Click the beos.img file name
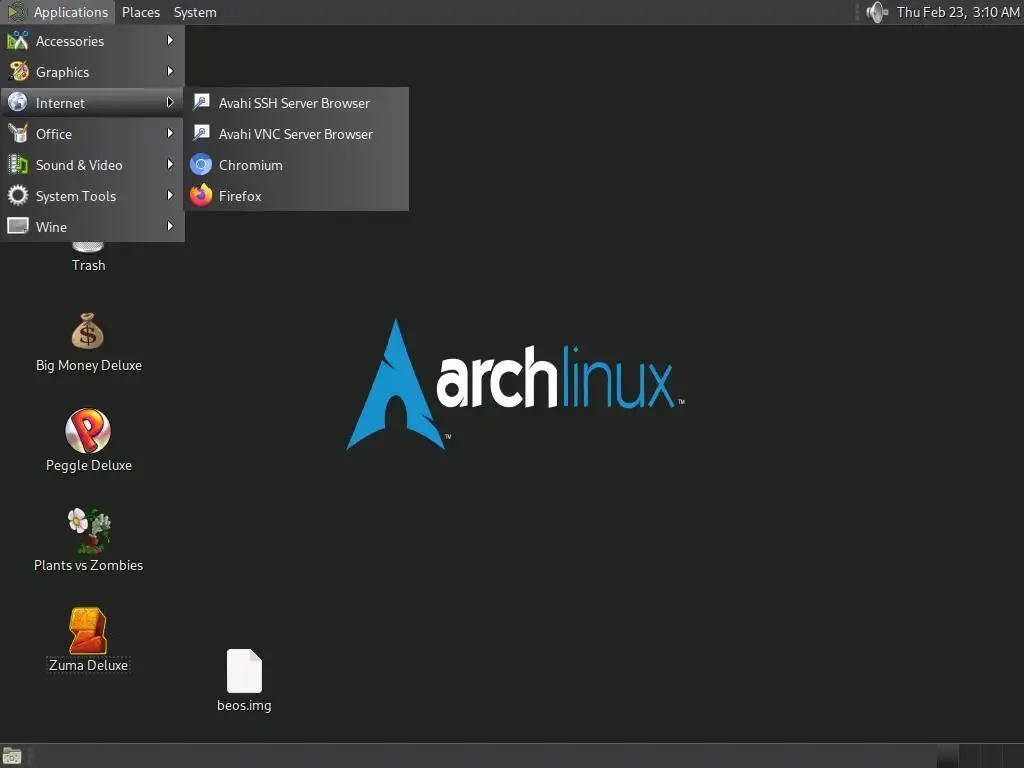1024x768 pixels. pyautogui.click(x=244, y=705)
